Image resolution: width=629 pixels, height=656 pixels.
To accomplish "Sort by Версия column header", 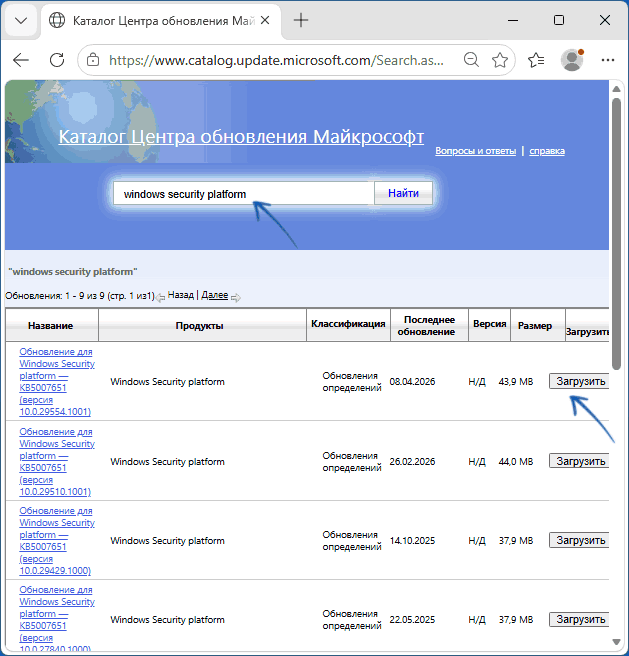I will click(x=490, y=323).
